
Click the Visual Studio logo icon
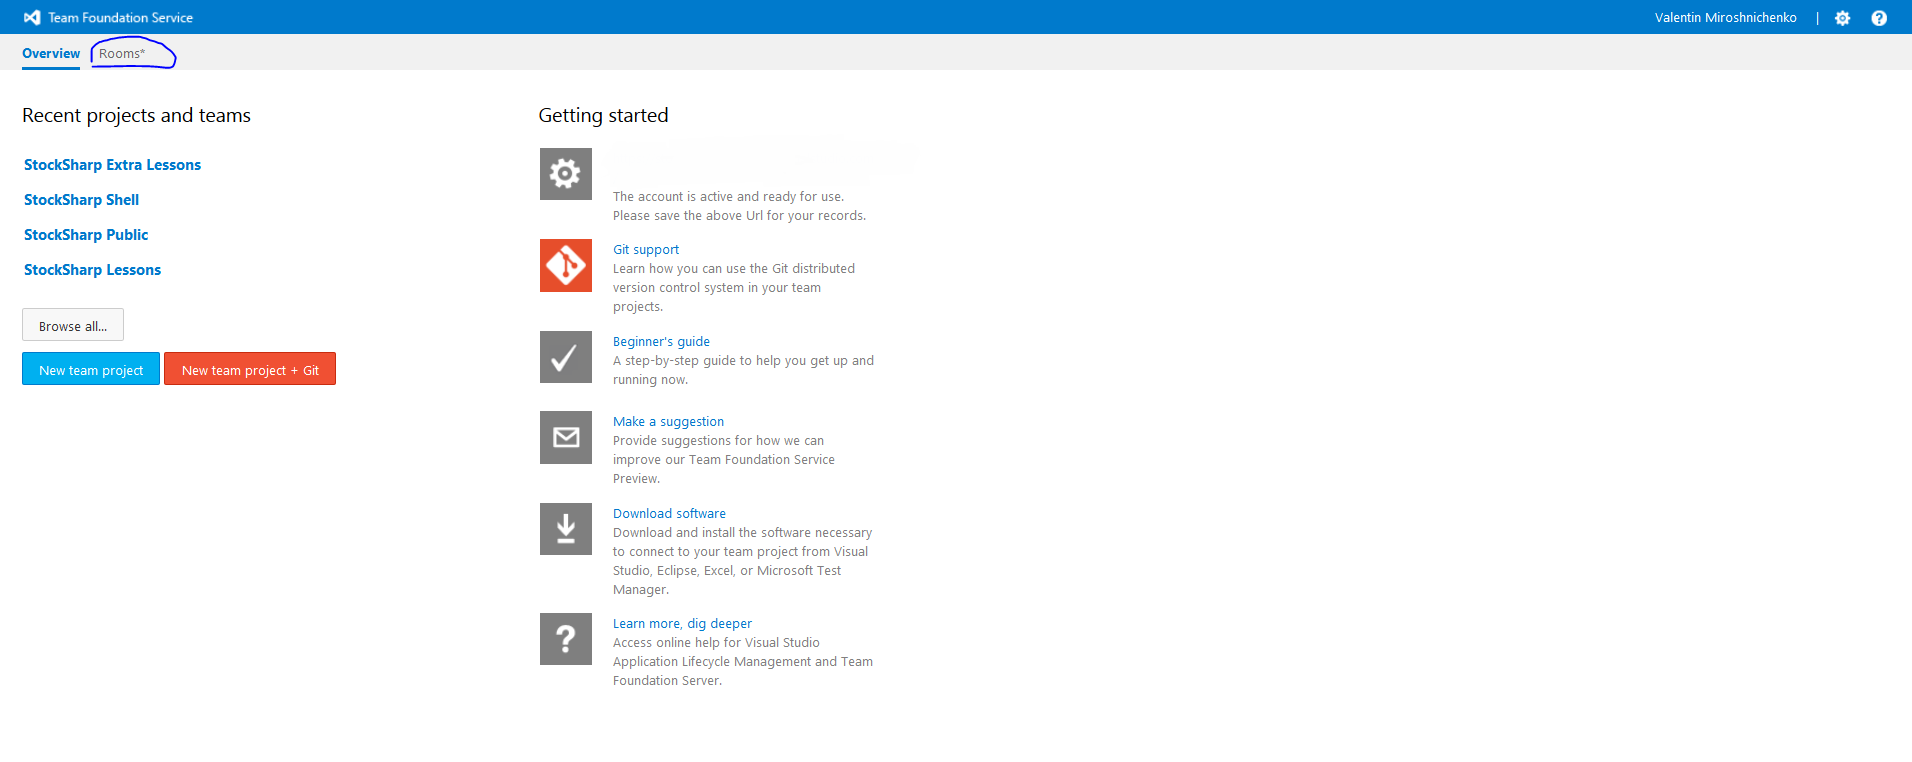pyautogui.click(x=32, y=17)
